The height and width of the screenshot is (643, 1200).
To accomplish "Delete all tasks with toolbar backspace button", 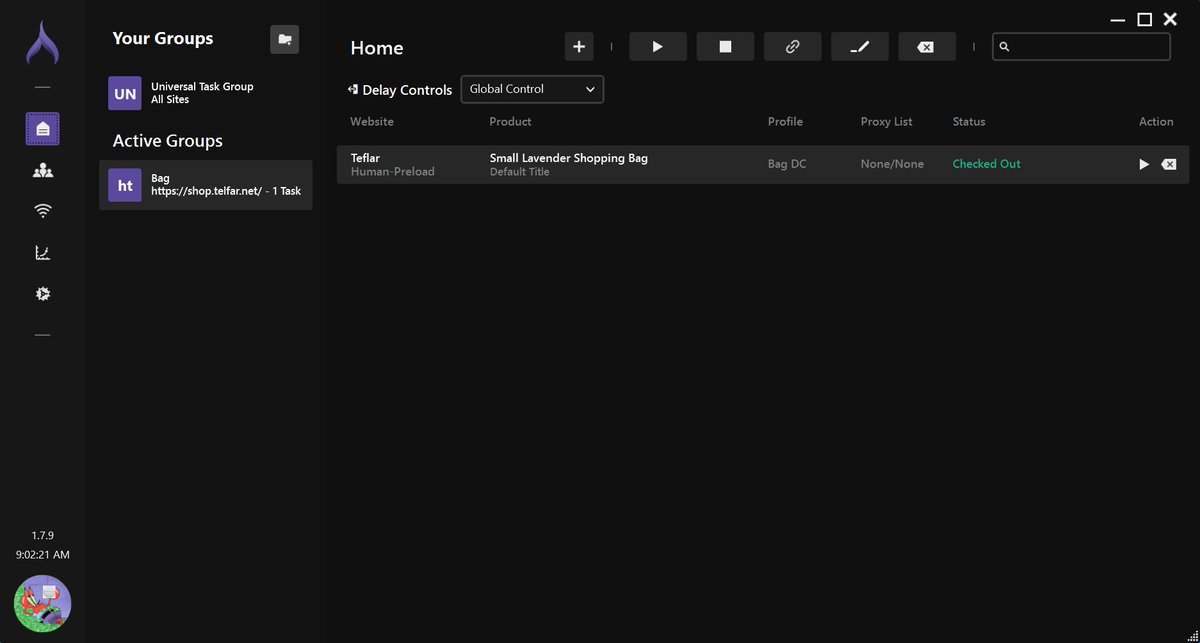I will click(x=927, y=47).
